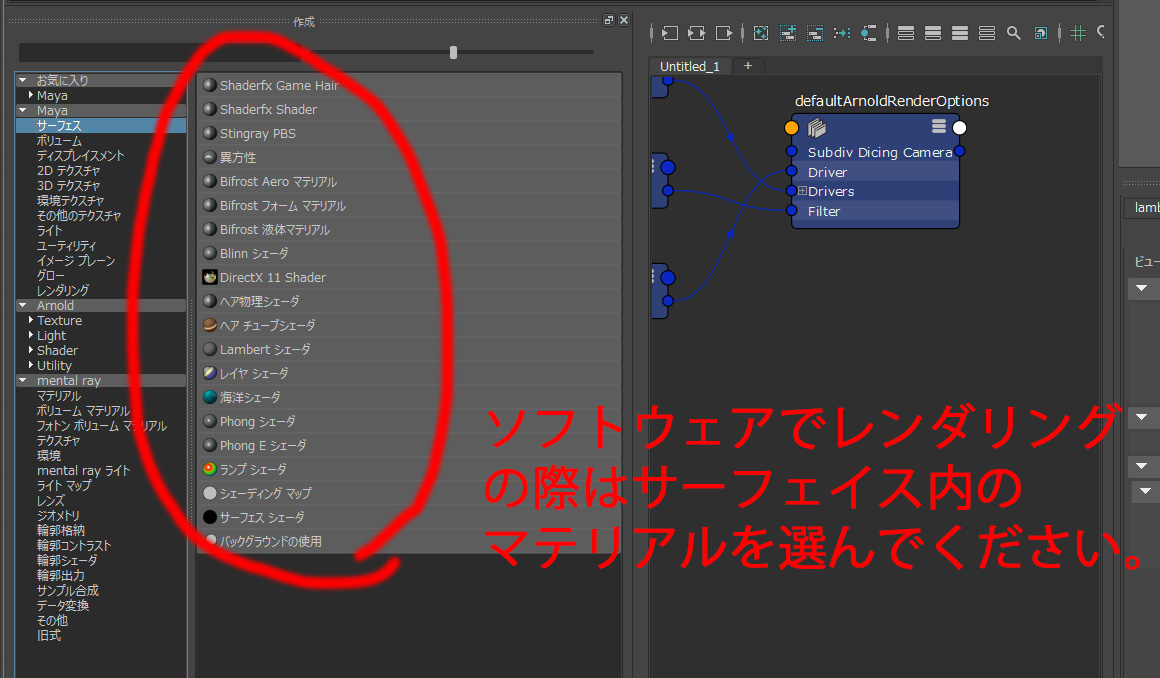
Task: Create a DirectX 11 Shader
Action: click(x=409, y=278)
